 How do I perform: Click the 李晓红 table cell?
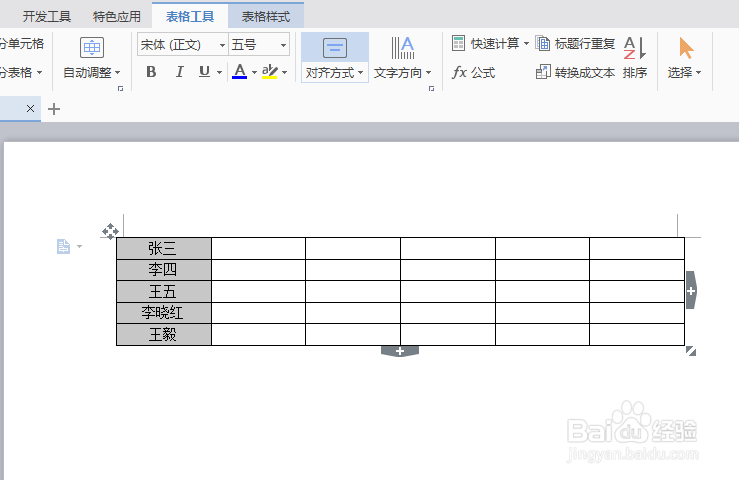pyautogui.click(x=164, y=313)
